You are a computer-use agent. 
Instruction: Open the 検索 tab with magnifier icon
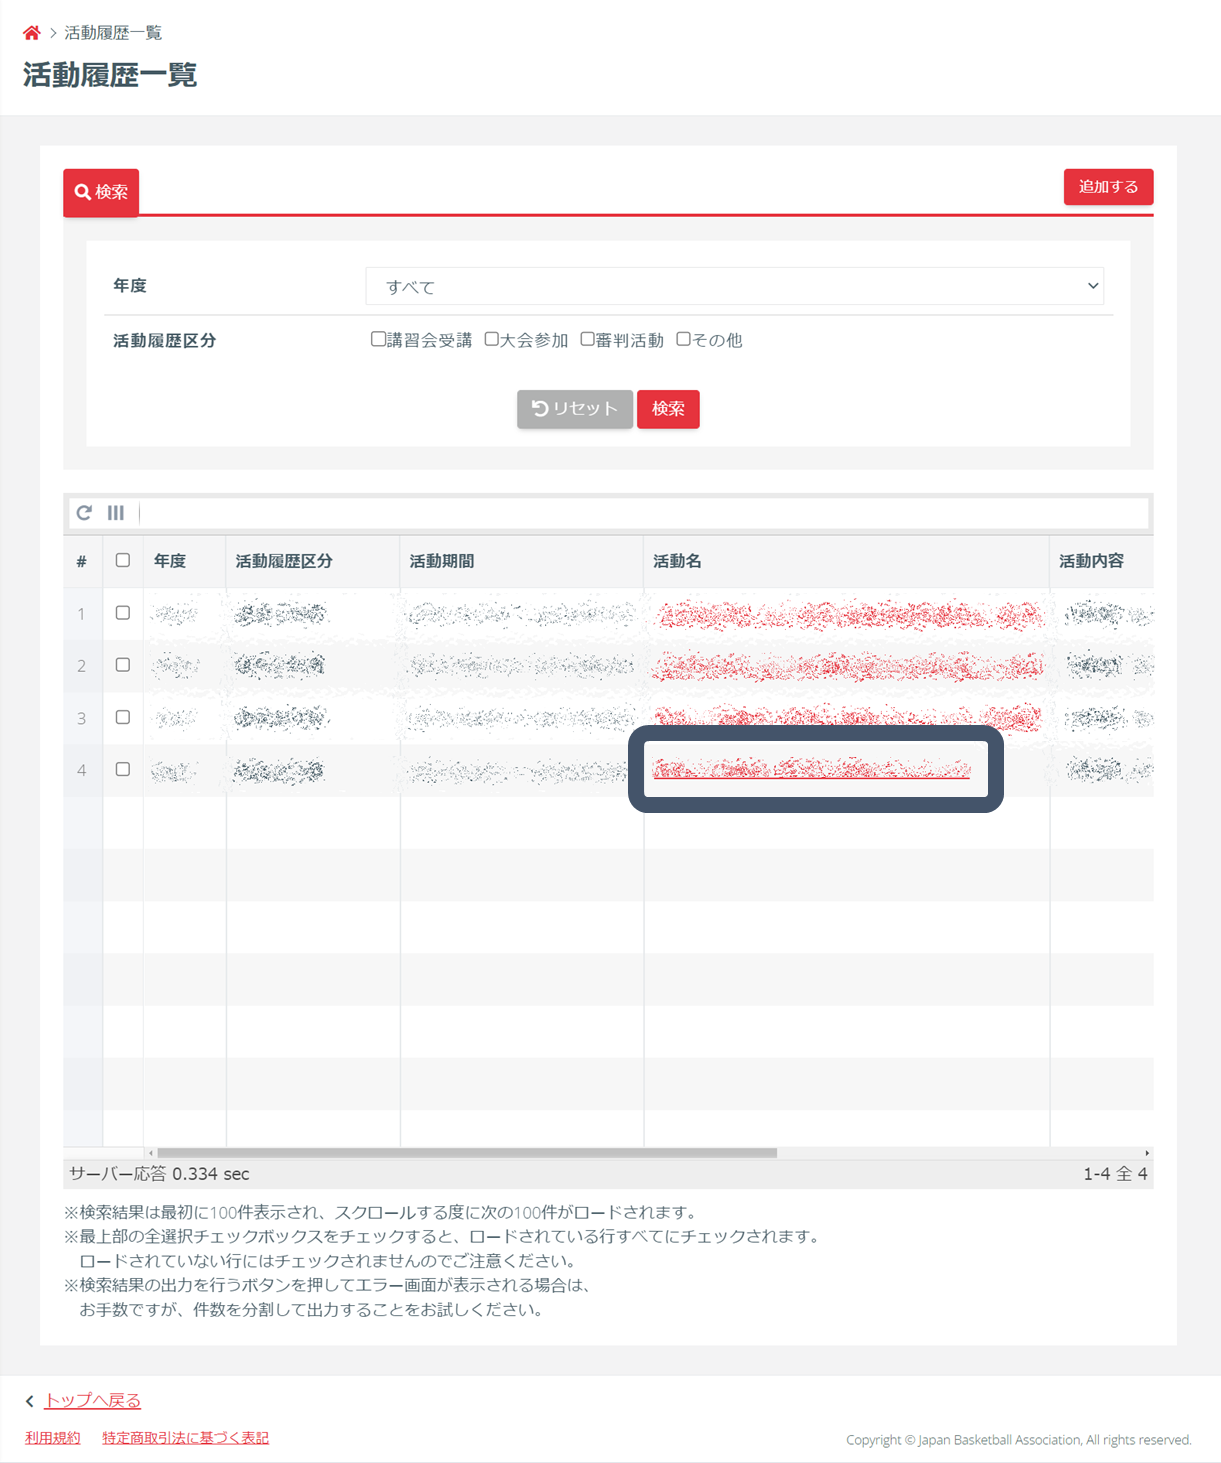101,192
